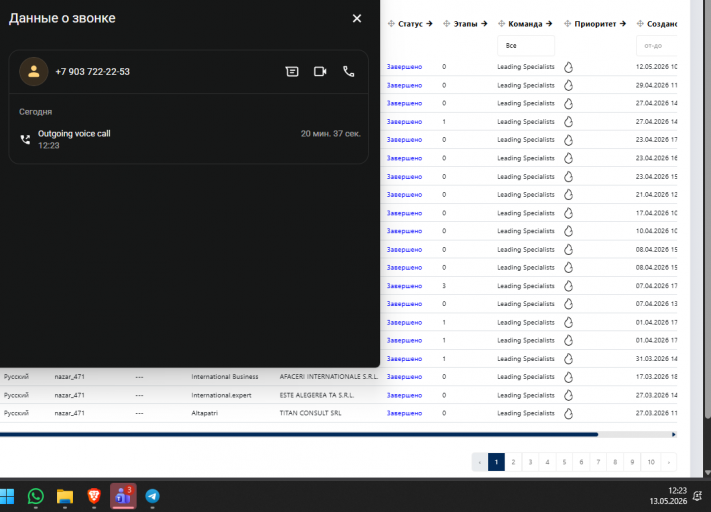Open WhatsApp from the taskbar
711x512 pixels.
36,496
